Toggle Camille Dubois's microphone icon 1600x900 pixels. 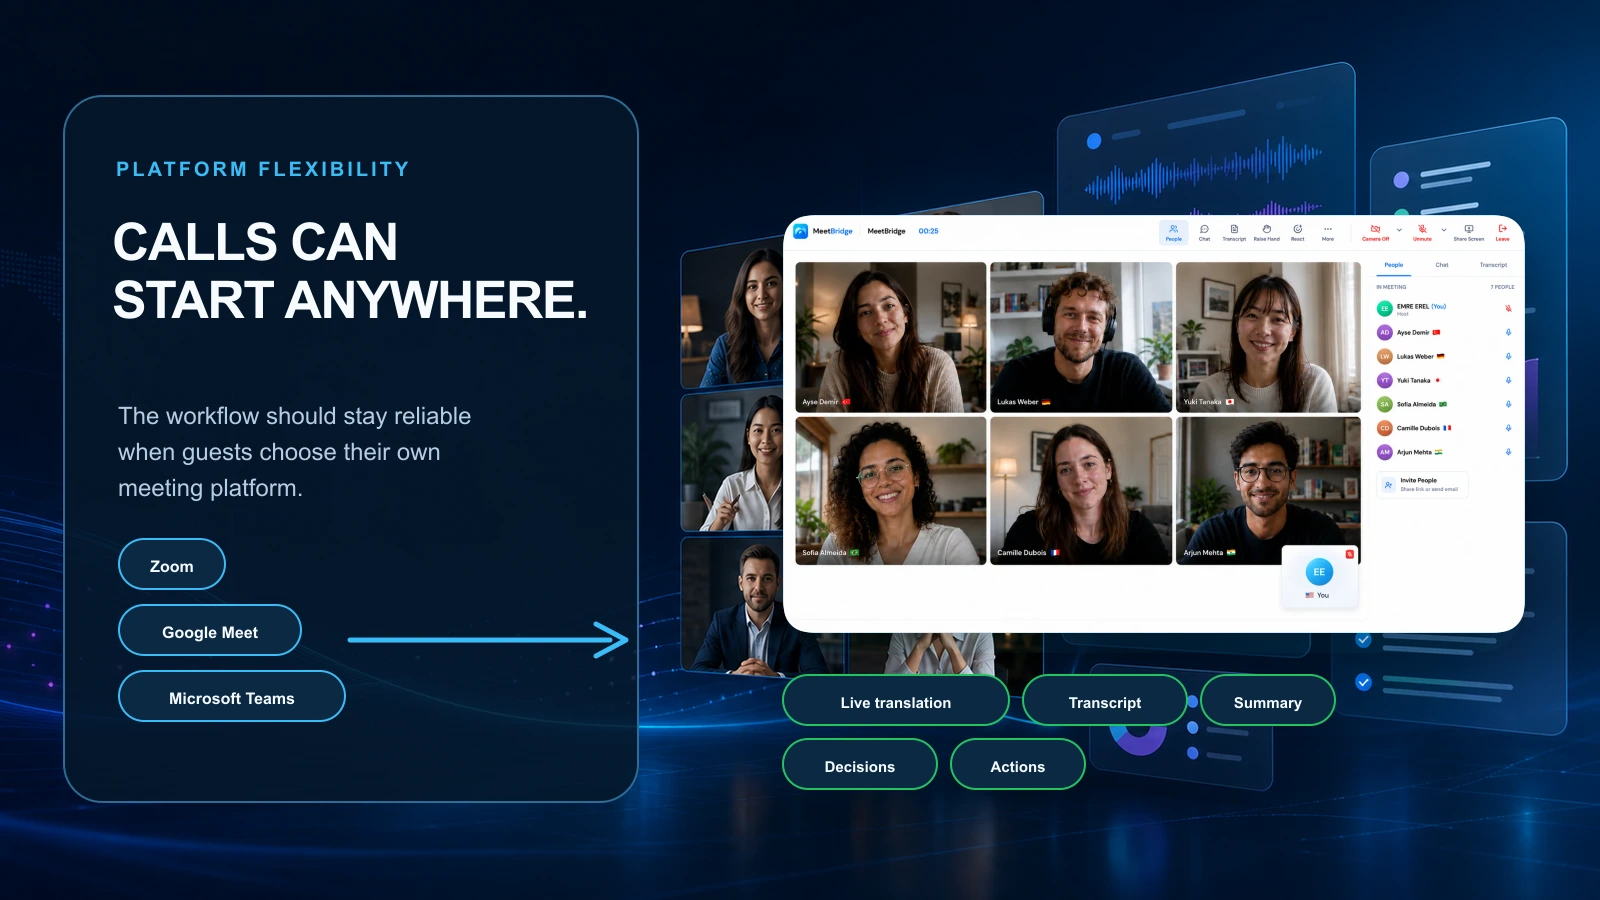(x=1508, y=428)
